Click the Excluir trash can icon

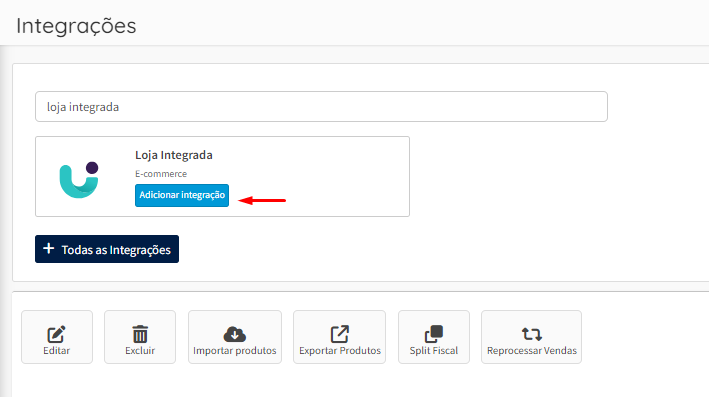(140, 334)
